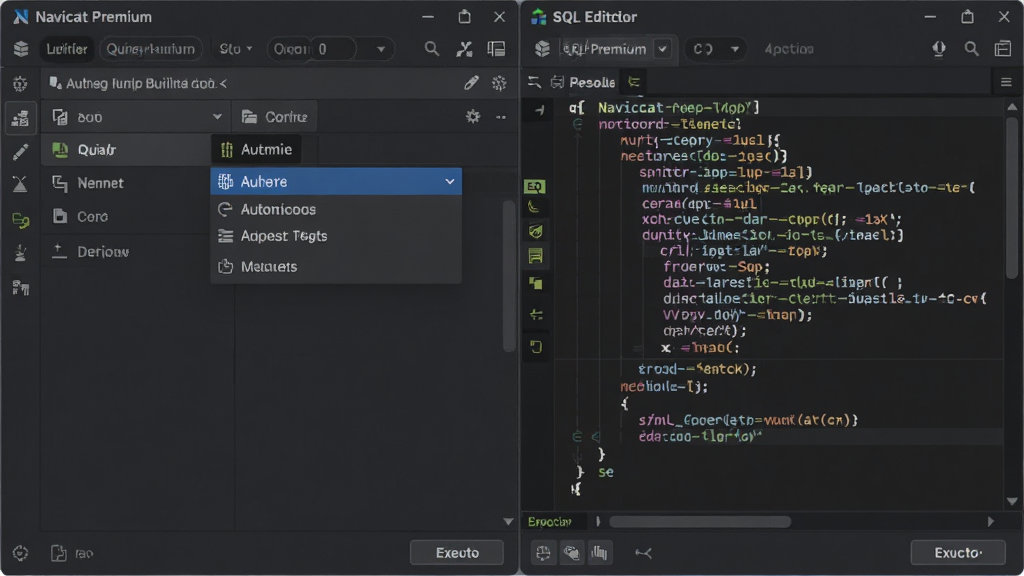Click the chat bubbles icon in SQL Editor footer
1024x576 pixels.
[x=571, y=553]
